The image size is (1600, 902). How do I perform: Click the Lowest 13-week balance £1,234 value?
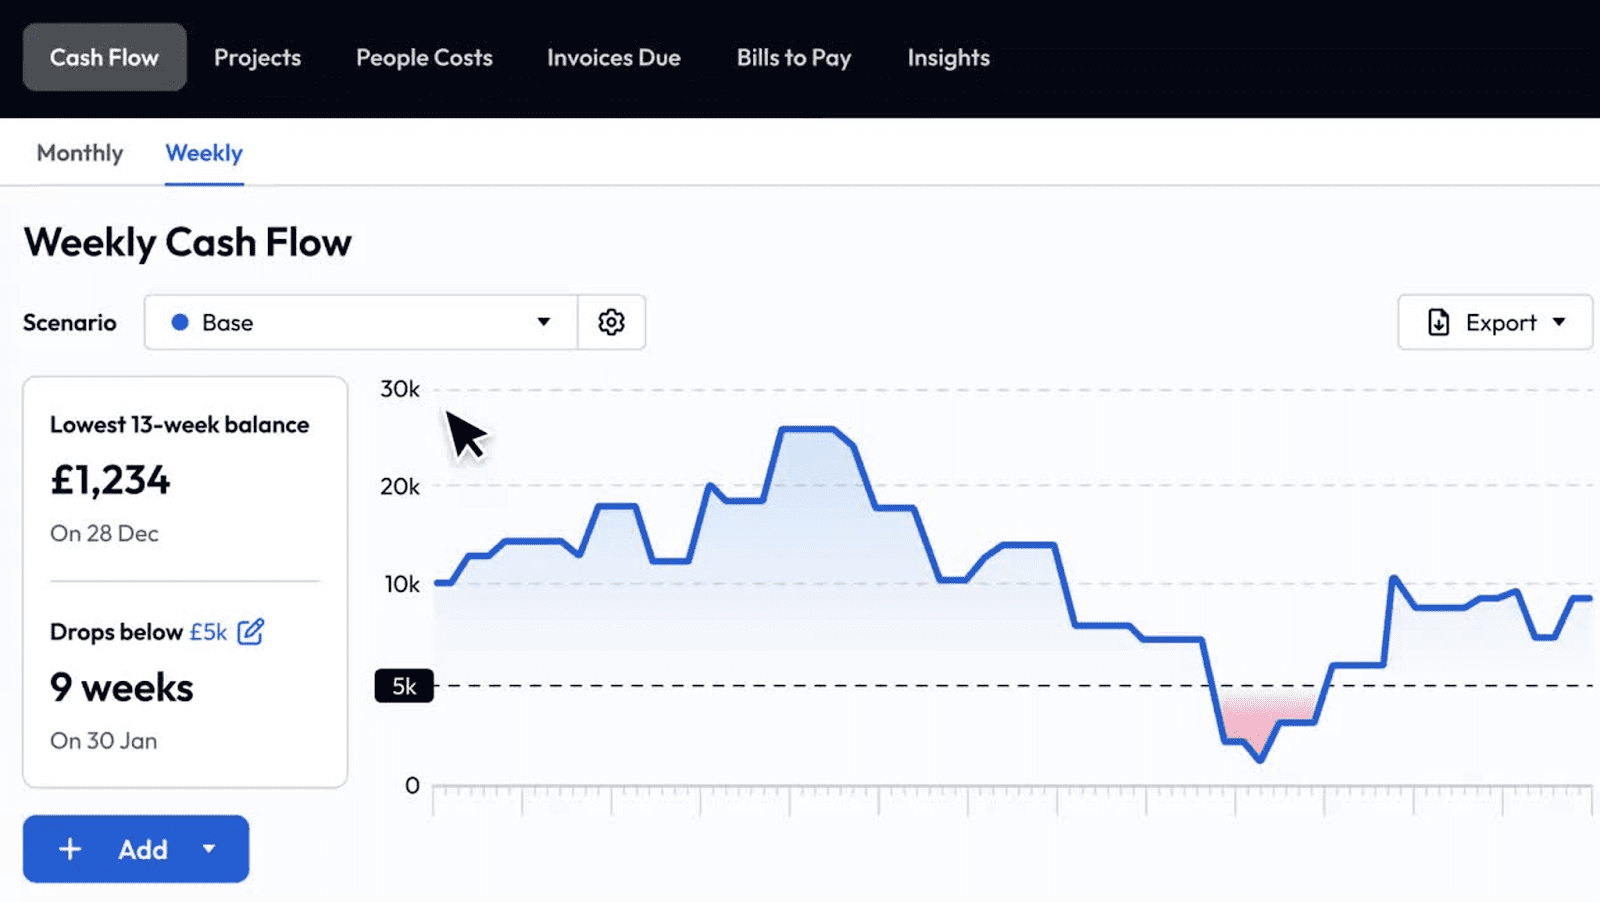(x=110, y=480)
